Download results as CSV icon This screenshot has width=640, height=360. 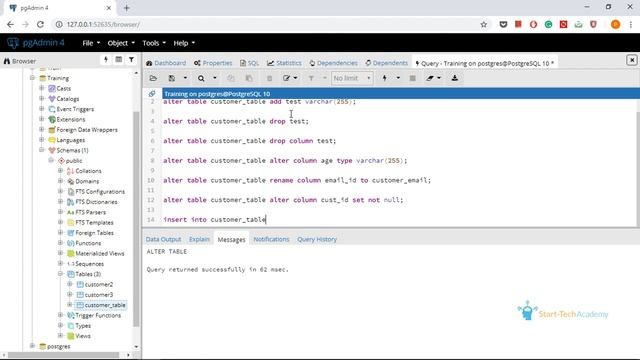pos(455,78)
